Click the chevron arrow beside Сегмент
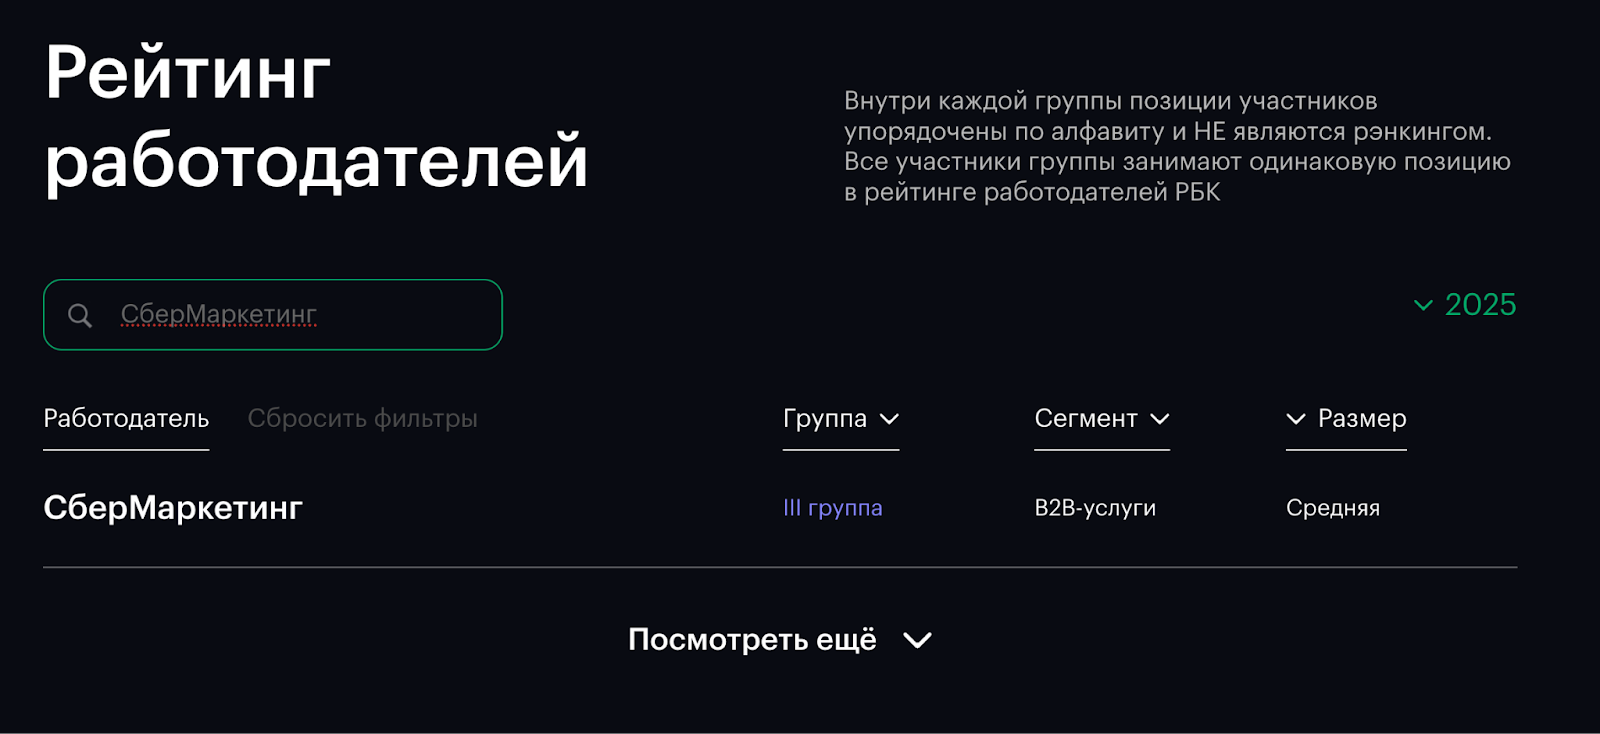 [1160, 419]
